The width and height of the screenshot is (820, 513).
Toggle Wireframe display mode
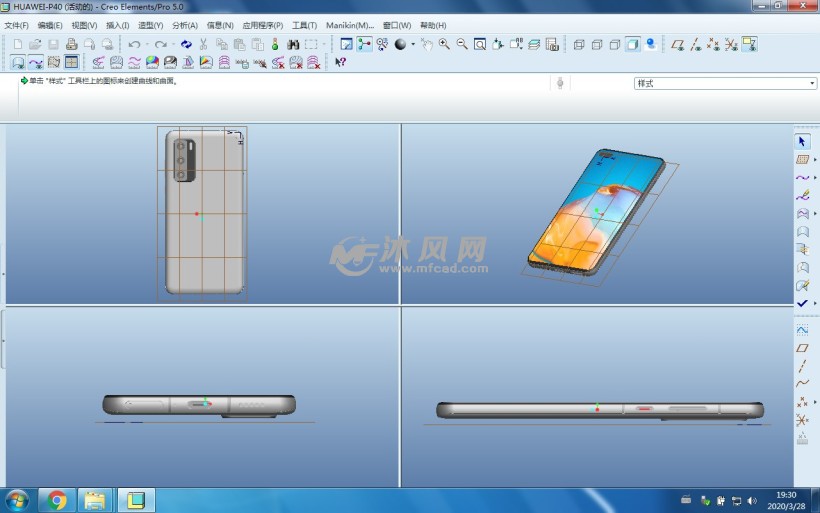(579, 44)
